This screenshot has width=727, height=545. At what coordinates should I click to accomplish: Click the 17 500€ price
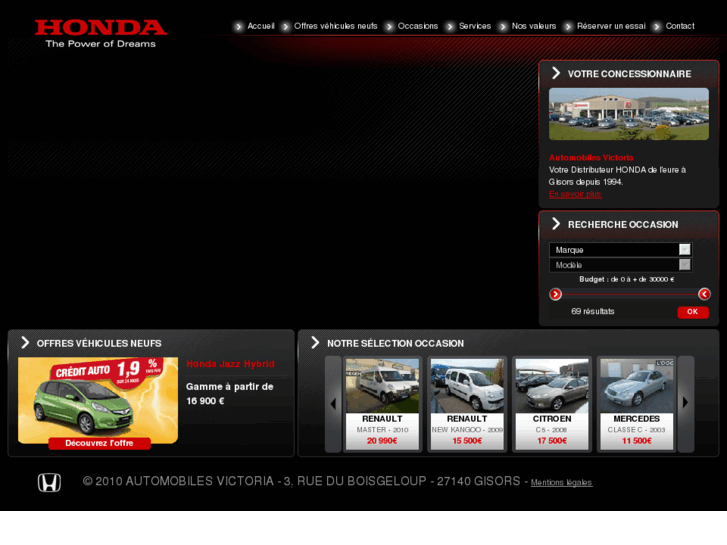(552, 441)
